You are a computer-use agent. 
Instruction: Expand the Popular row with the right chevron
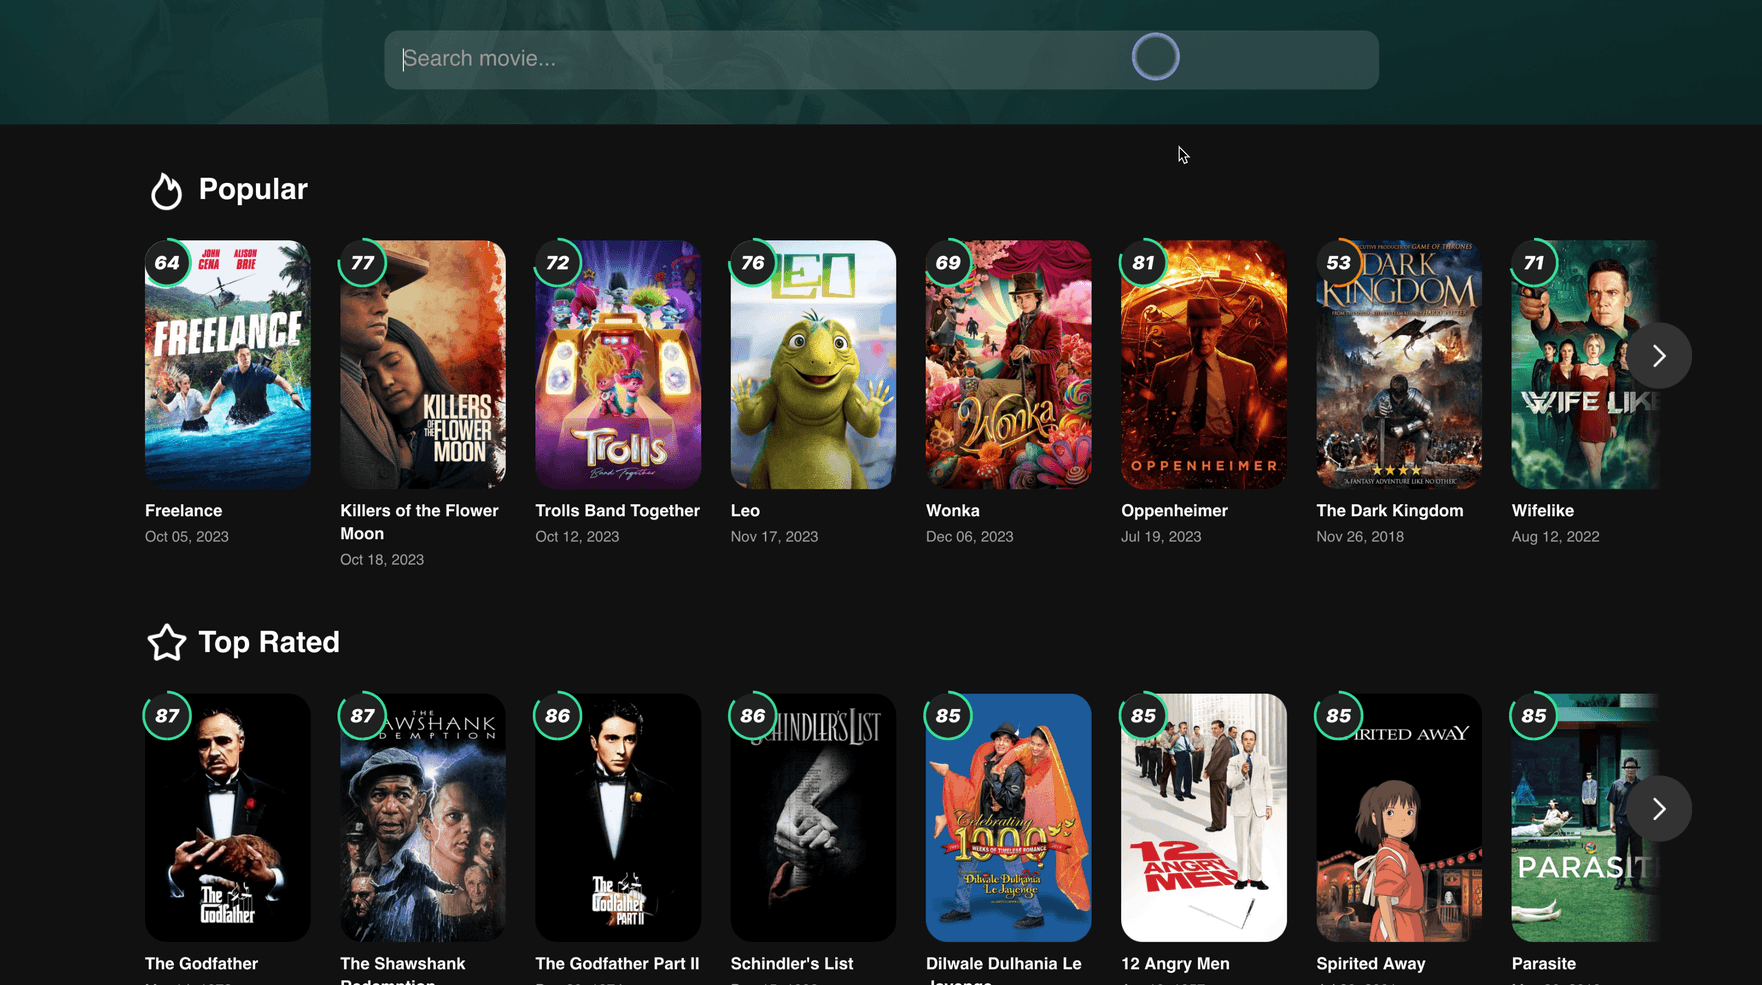point(1658,355)
